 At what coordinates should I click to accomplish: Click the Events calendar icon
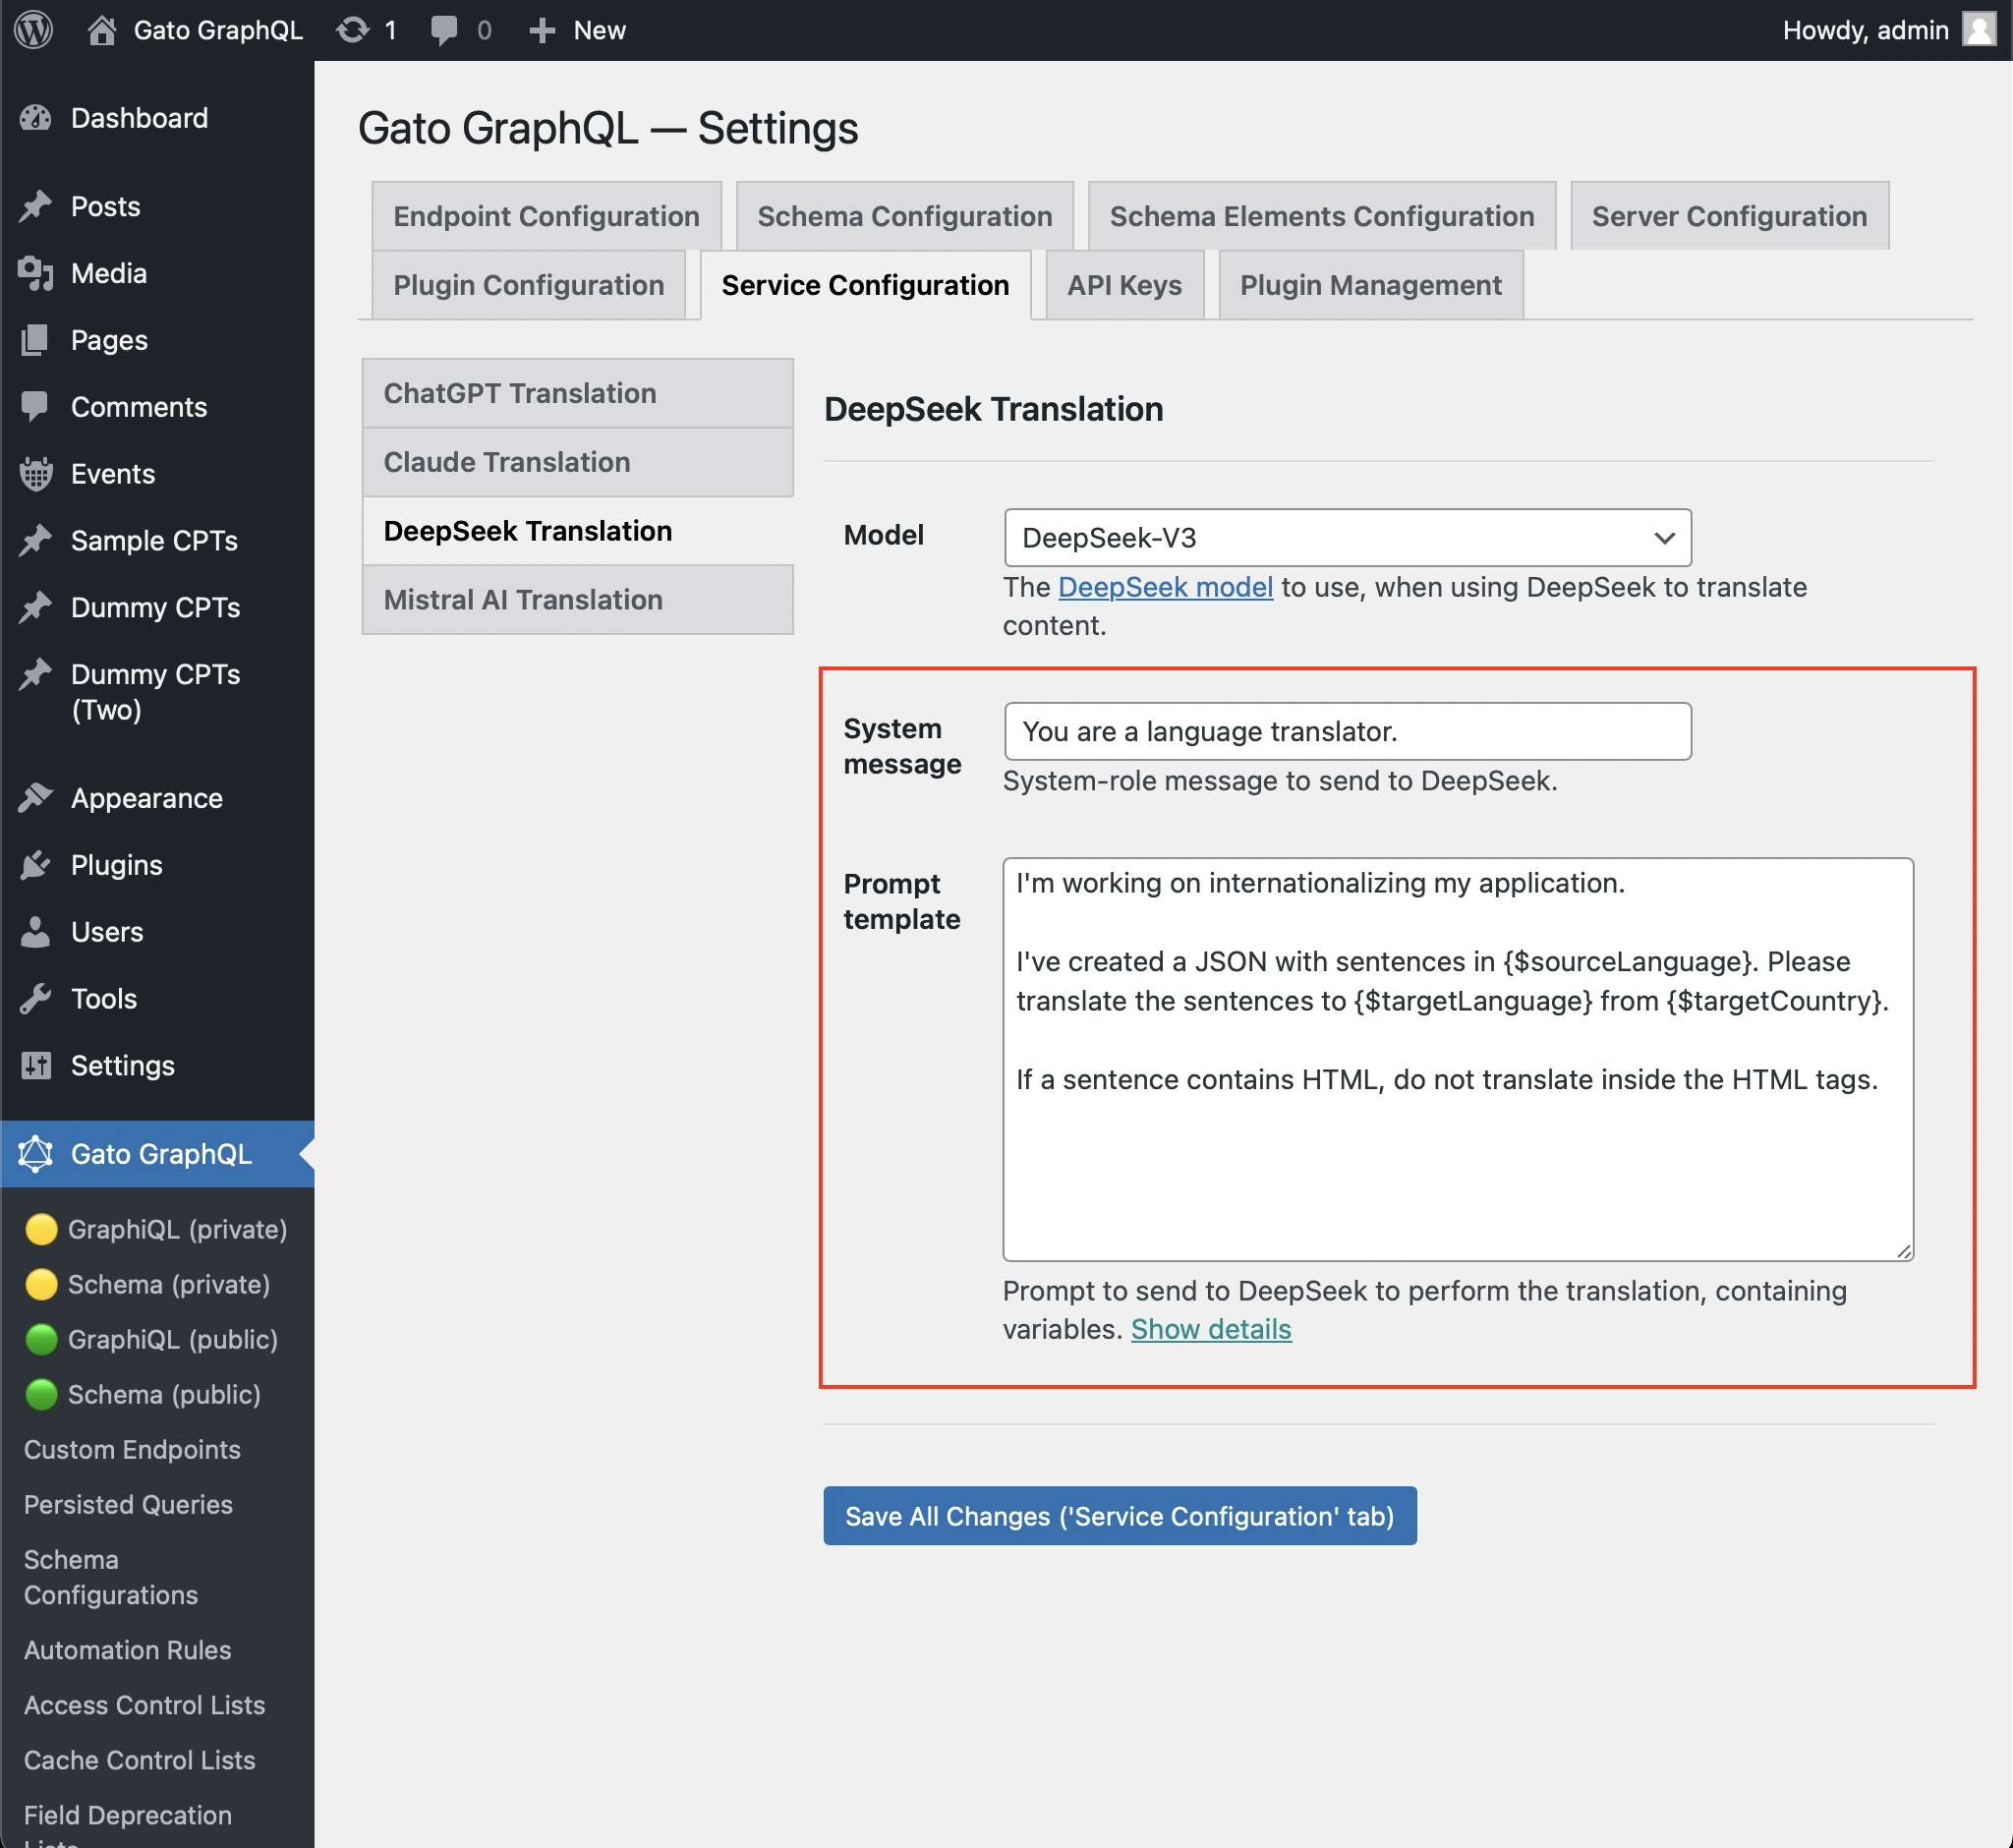tap(36, 474)
